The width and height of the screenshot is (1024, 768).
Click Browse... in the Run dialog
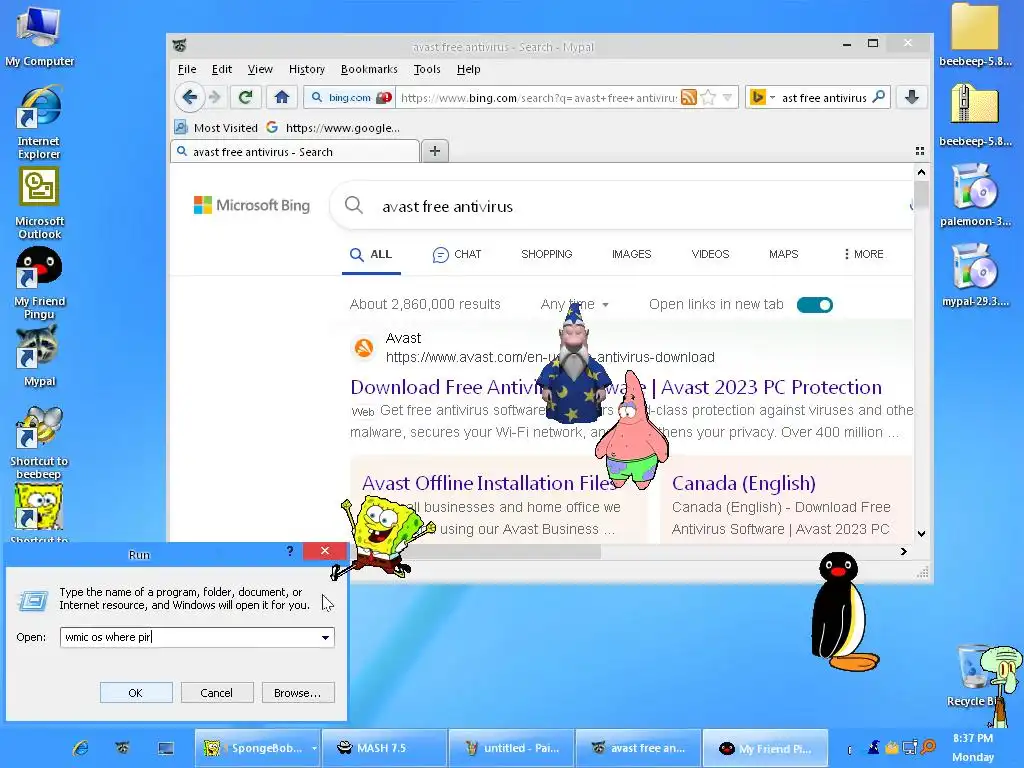(x=298, y=693)
